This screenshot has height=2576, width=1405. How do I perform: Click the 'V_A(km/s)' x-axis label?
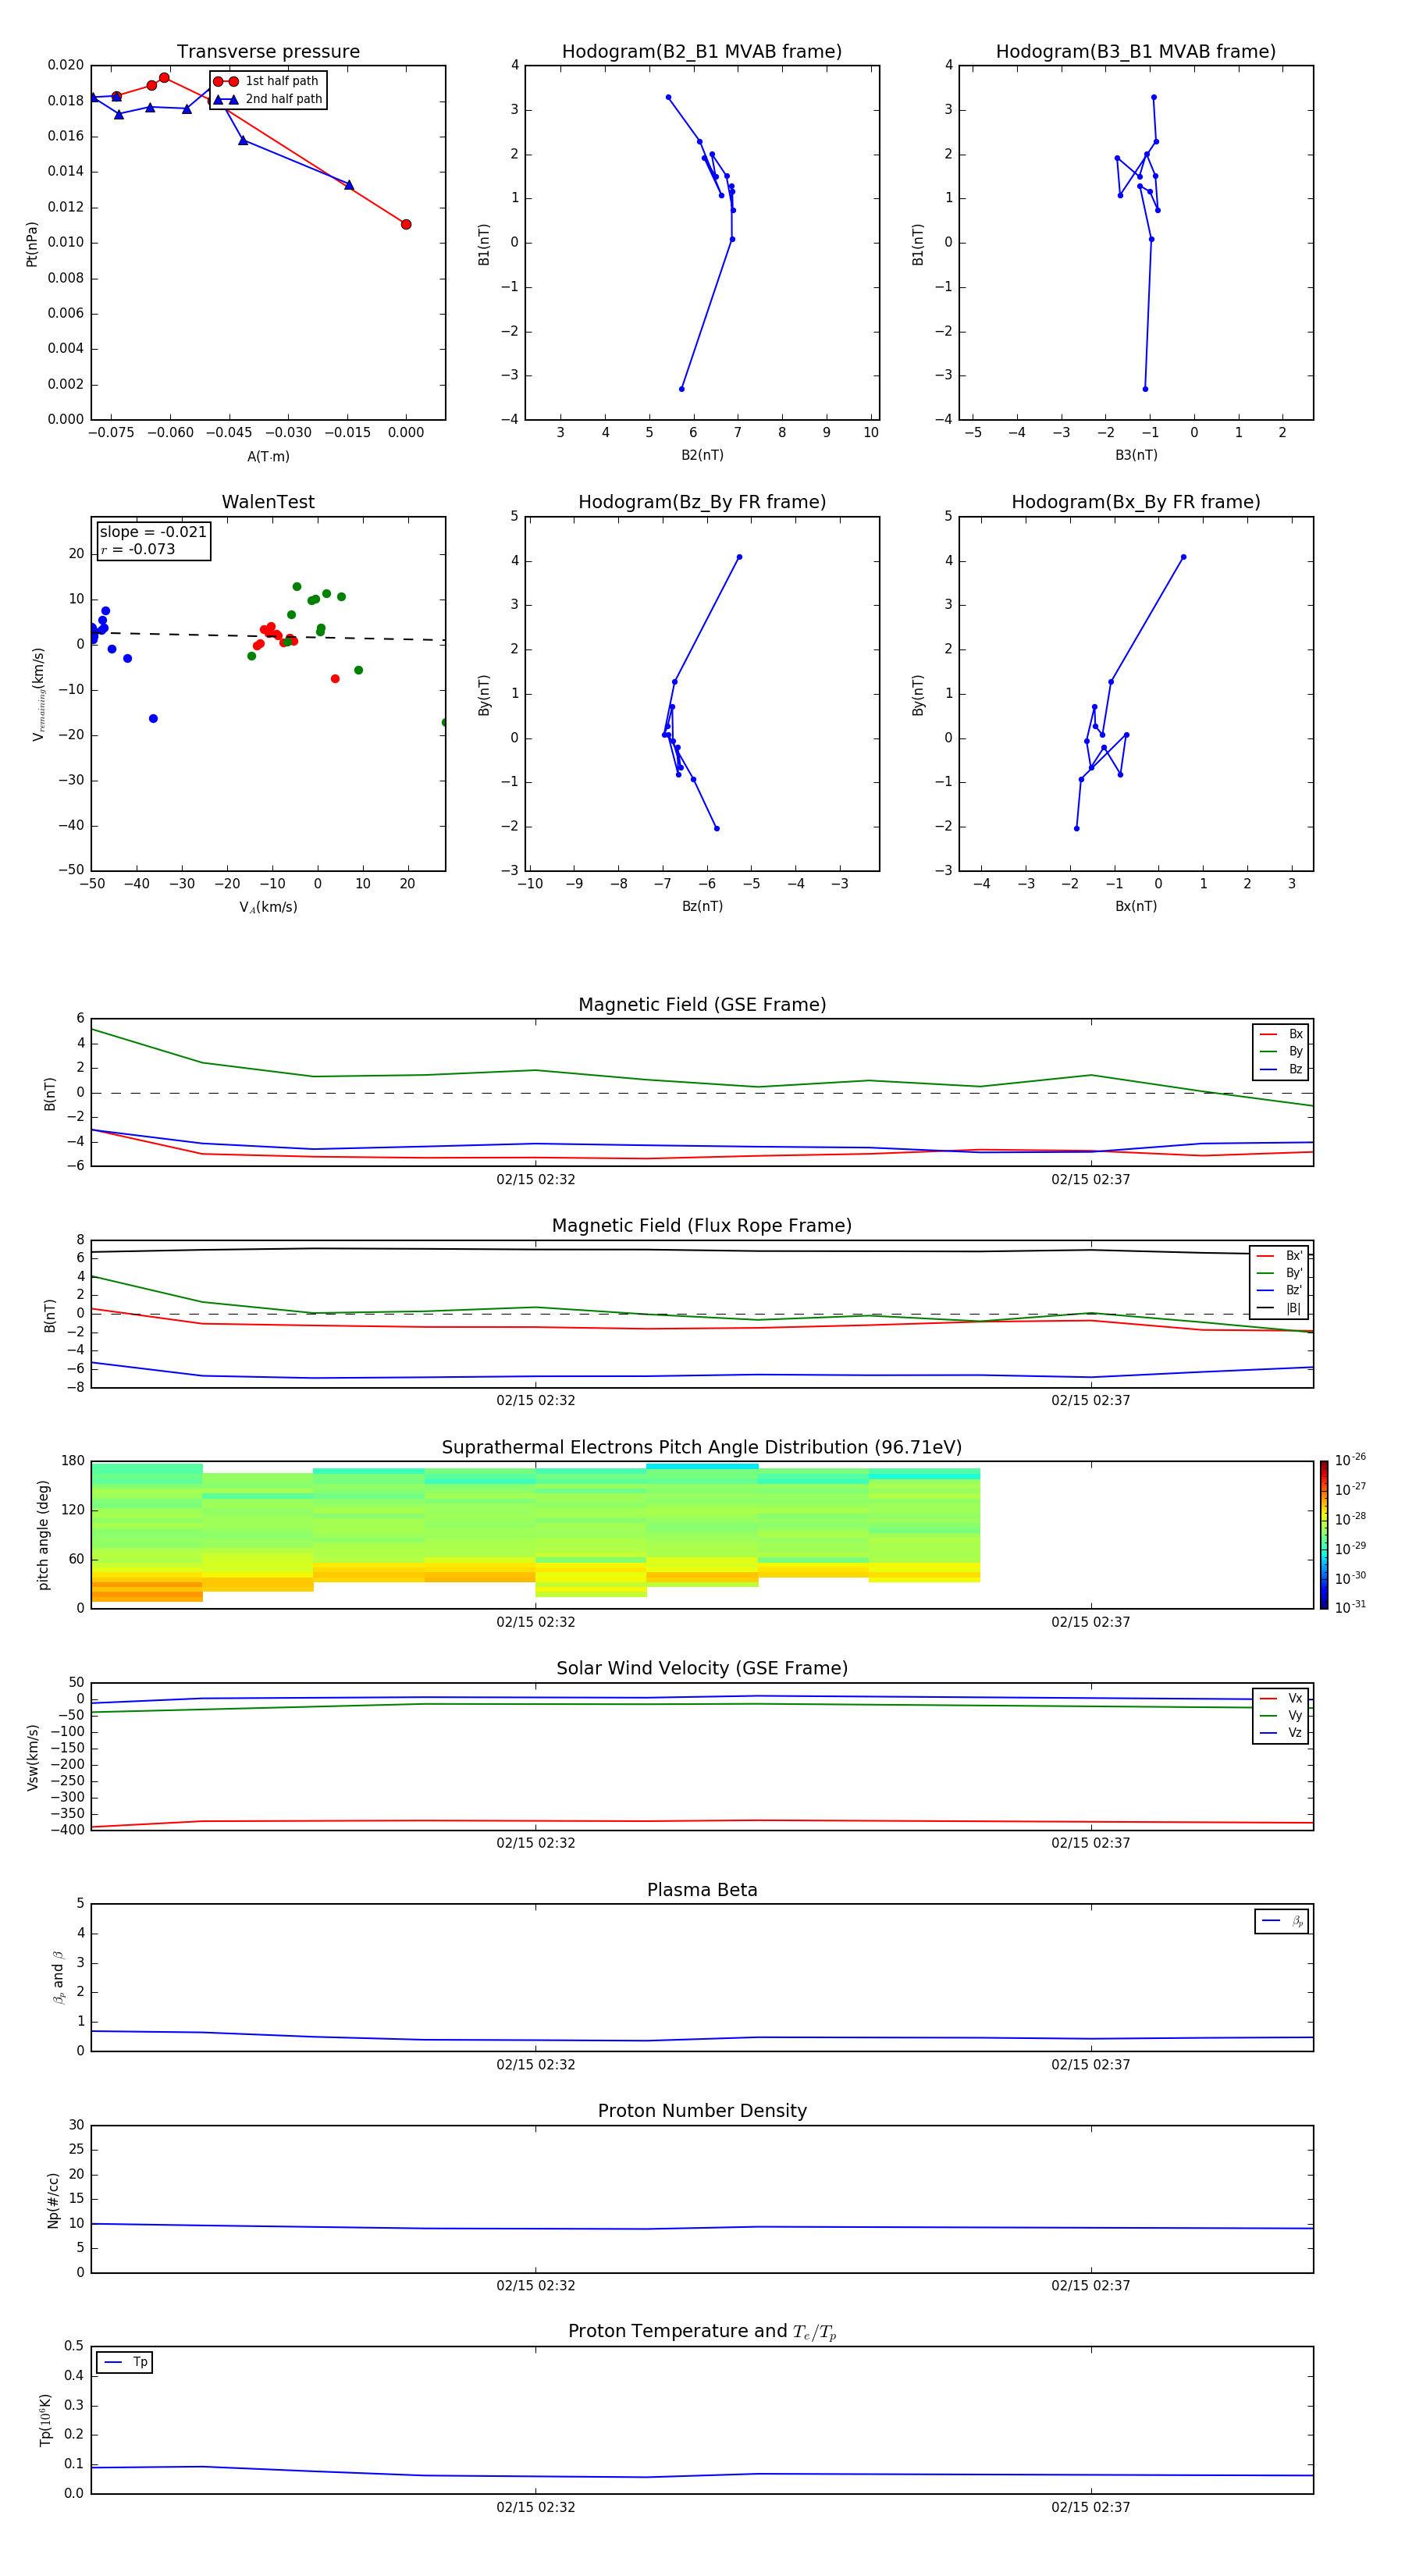pyautogui.click(x=268, y=907)
